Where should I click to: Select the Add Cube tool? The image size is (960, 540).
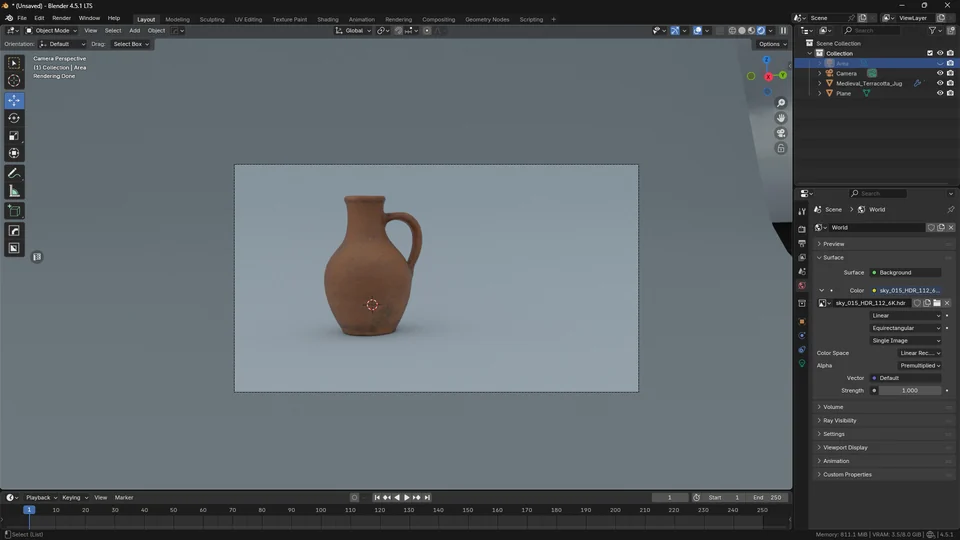14,211
